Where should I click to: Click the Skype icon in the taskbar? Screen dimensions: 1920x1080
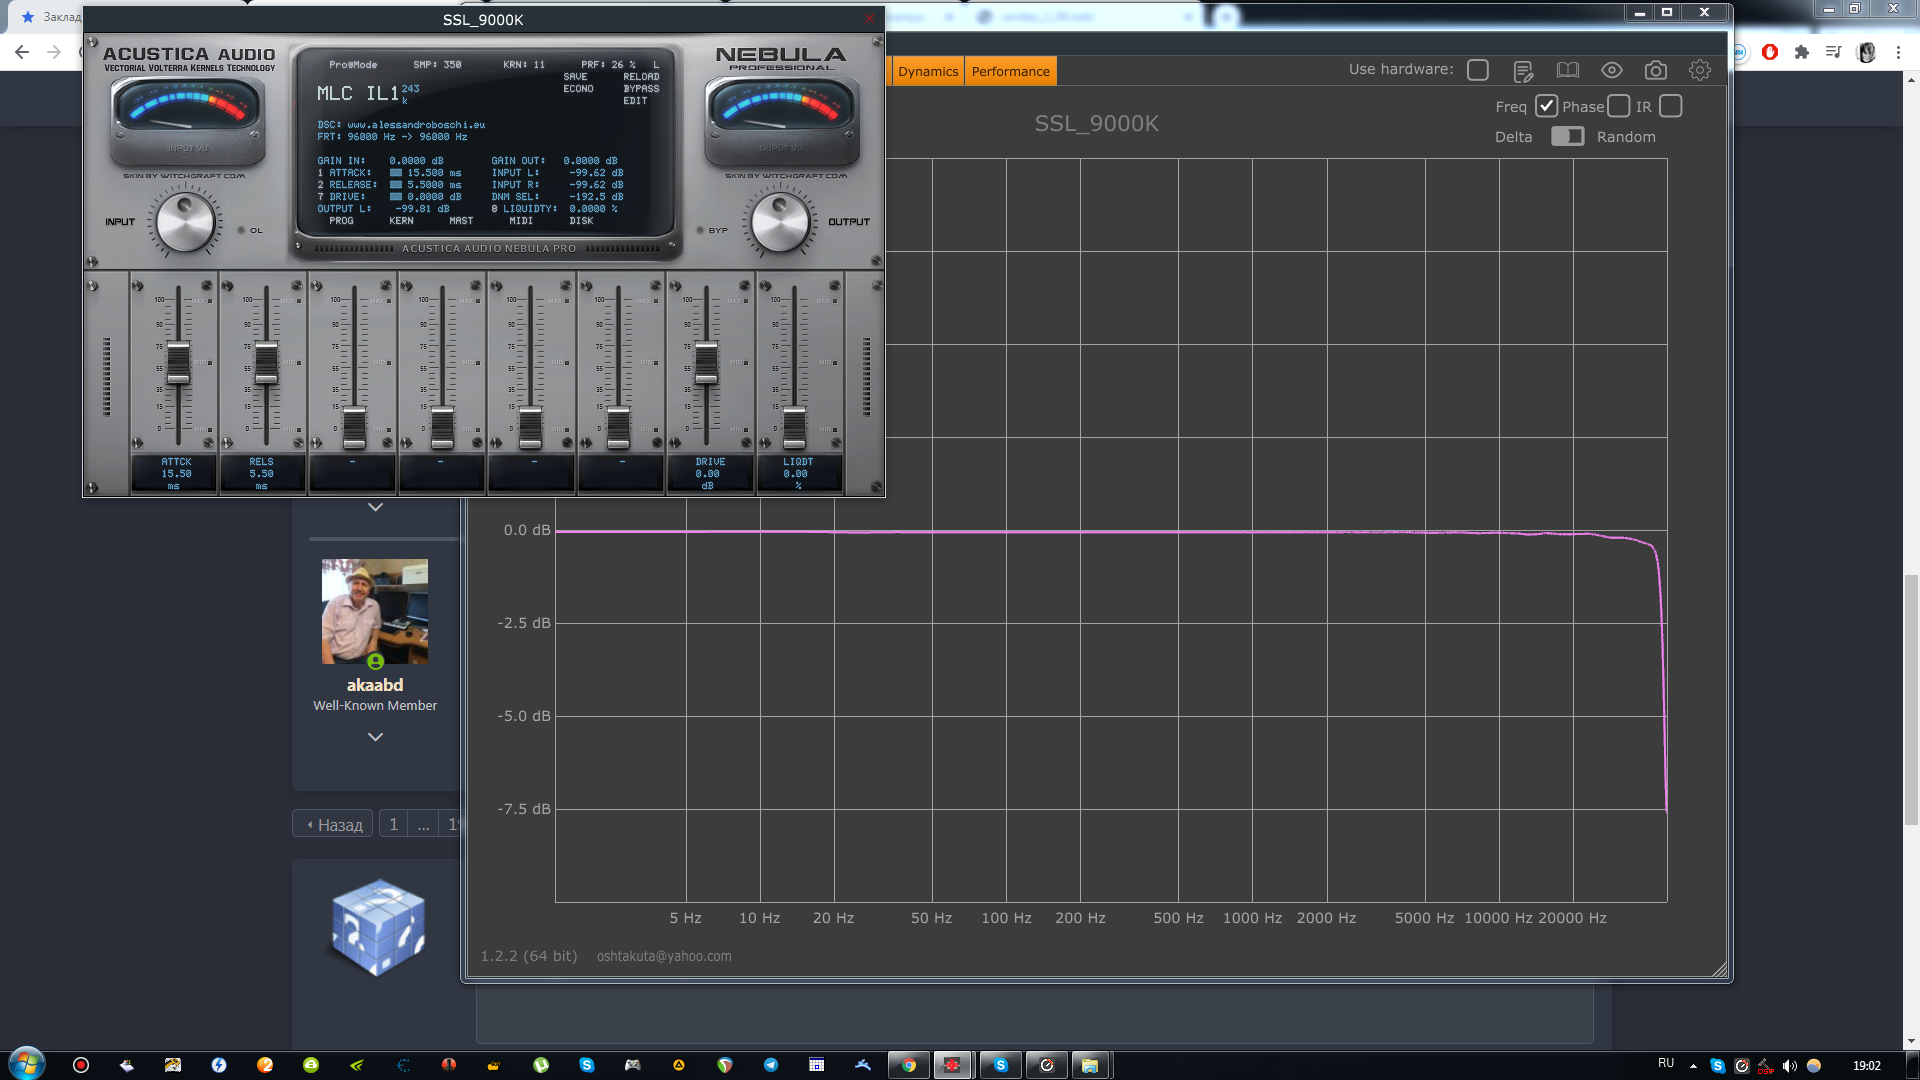coord(1000,1065)
